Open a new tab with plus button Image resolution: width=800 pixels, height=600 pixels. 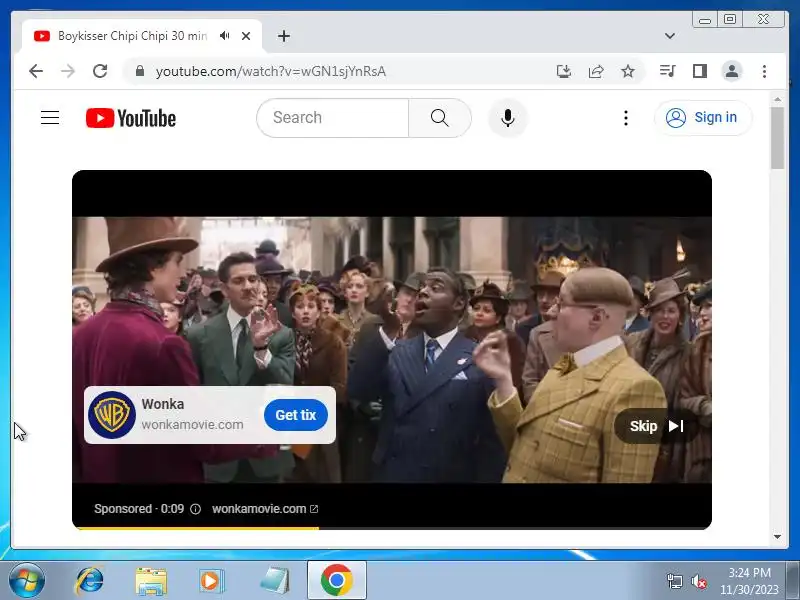coord(284,36)
